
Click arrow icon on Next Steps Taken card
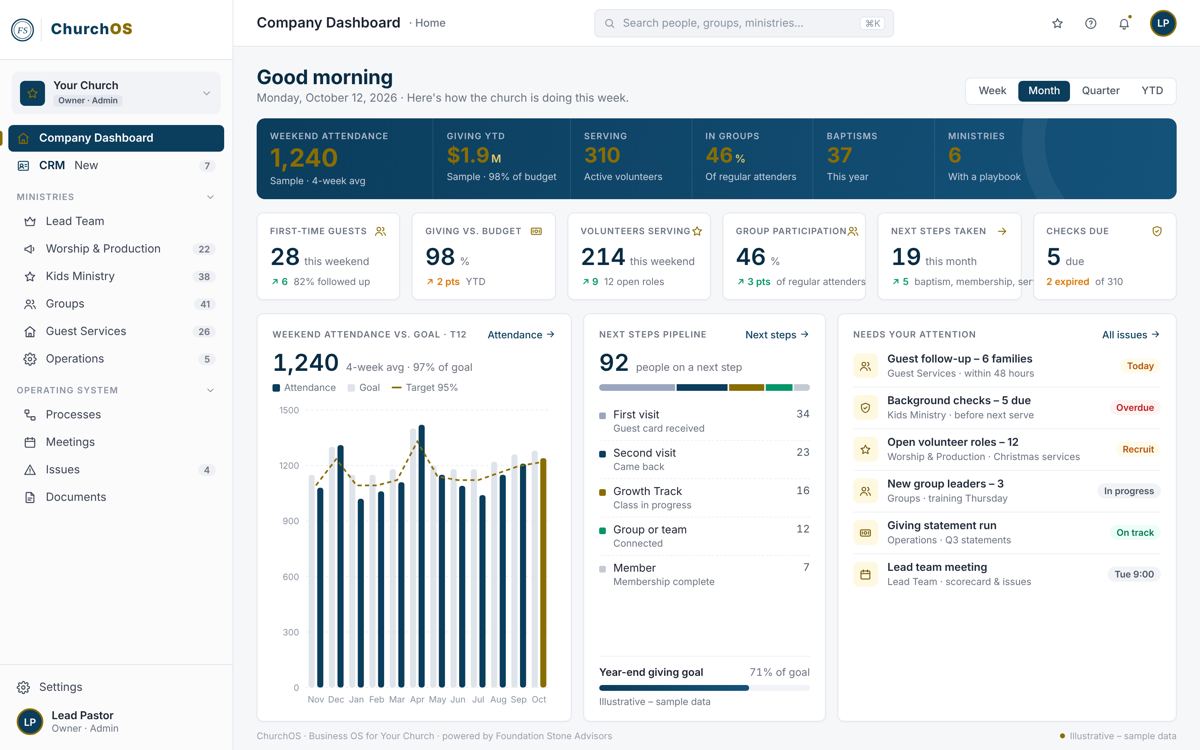click(x=1002, y=231)
